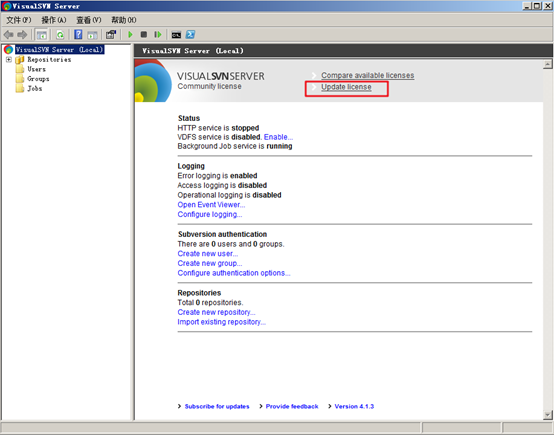554x435 pixels.
Task: Select the Jobs tree item
Action: coord(35,88)
